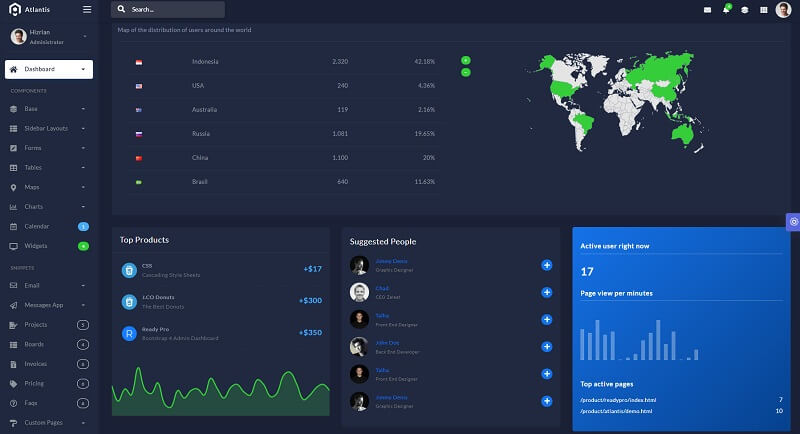The image size is (800, 434).
Task: Open the quick actions grid icon
Action: pos(764,10)
